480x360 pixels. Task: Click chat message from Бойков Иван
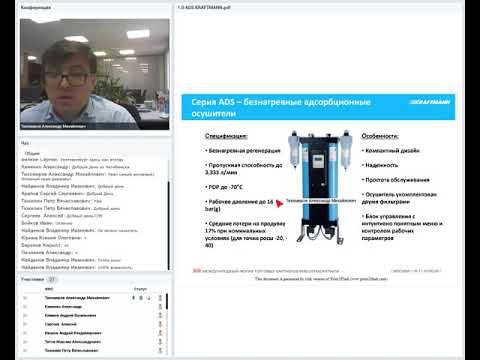click(47, 223)
